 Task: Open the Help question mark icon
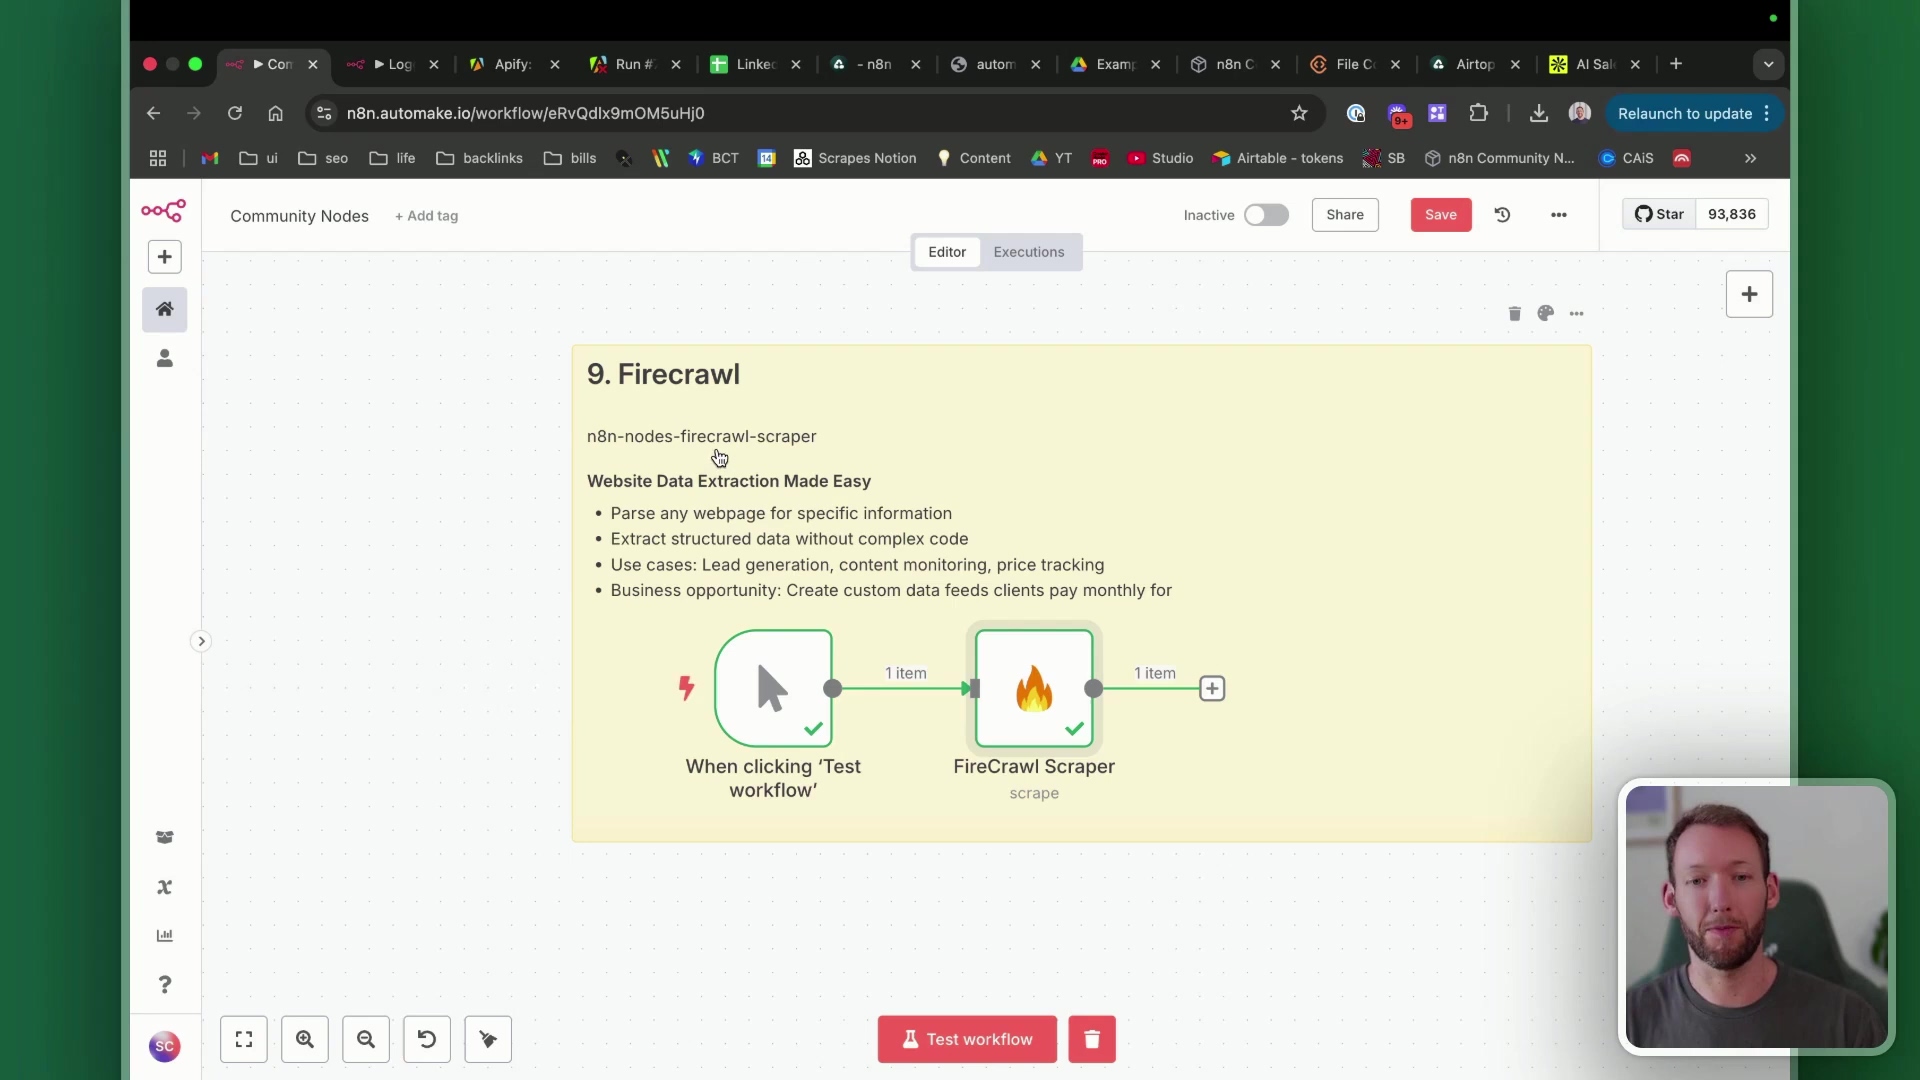click(165, 985)
